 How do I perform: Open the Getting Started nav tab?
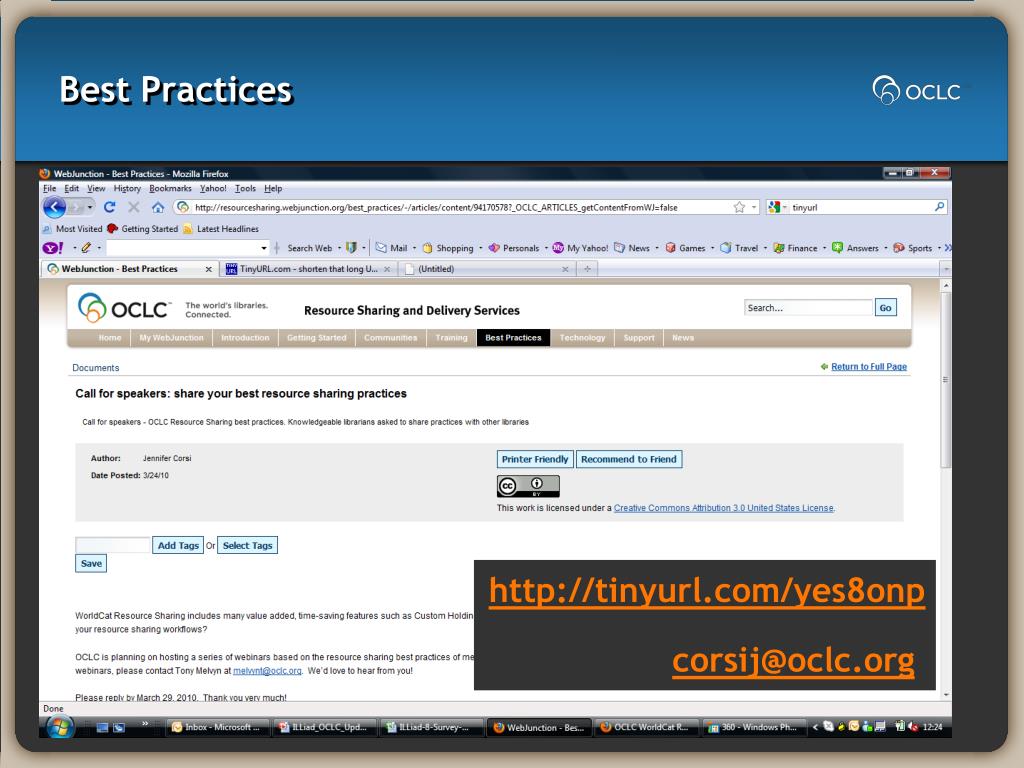pyautogui.click(x=317, y=338)
